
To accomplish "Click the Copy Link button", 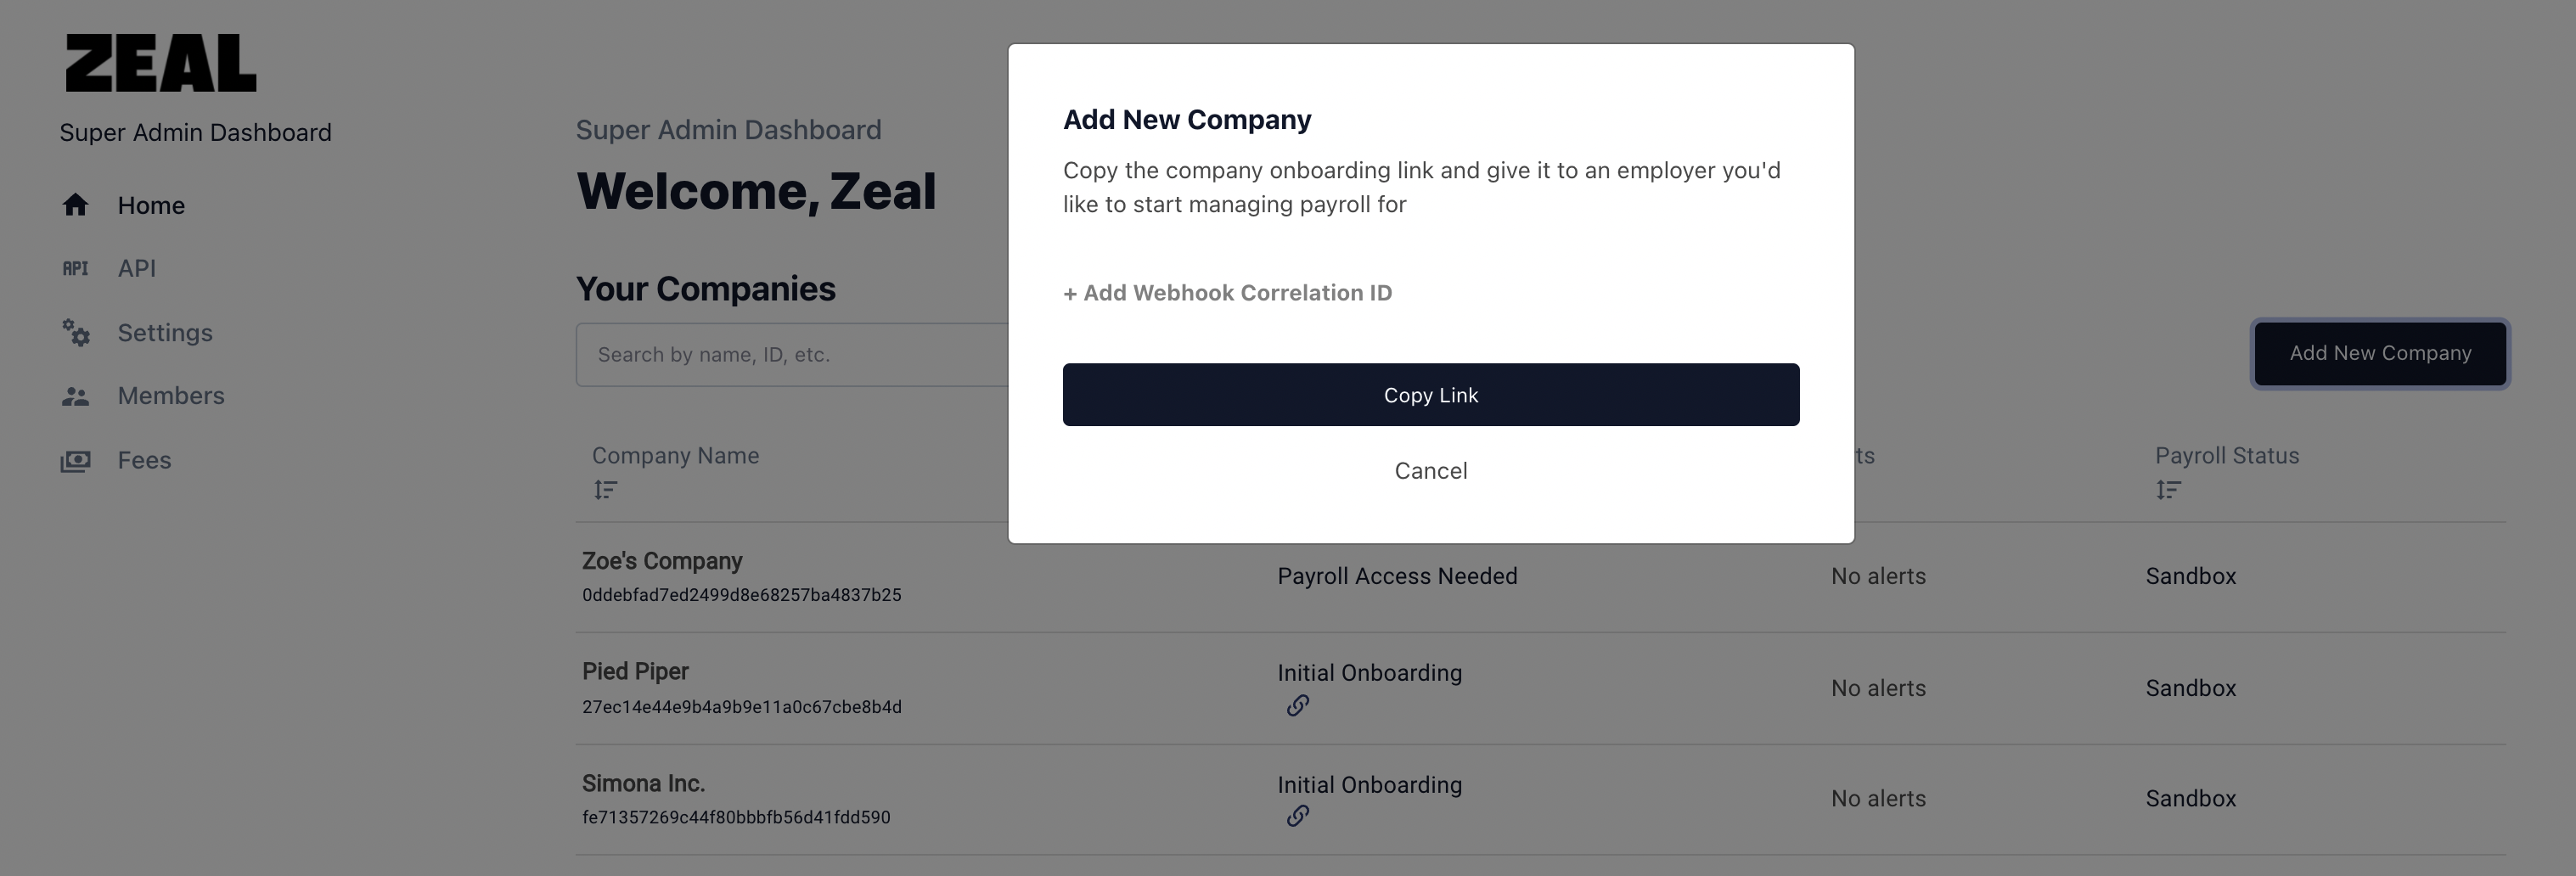I will (x=1431, y=395).
